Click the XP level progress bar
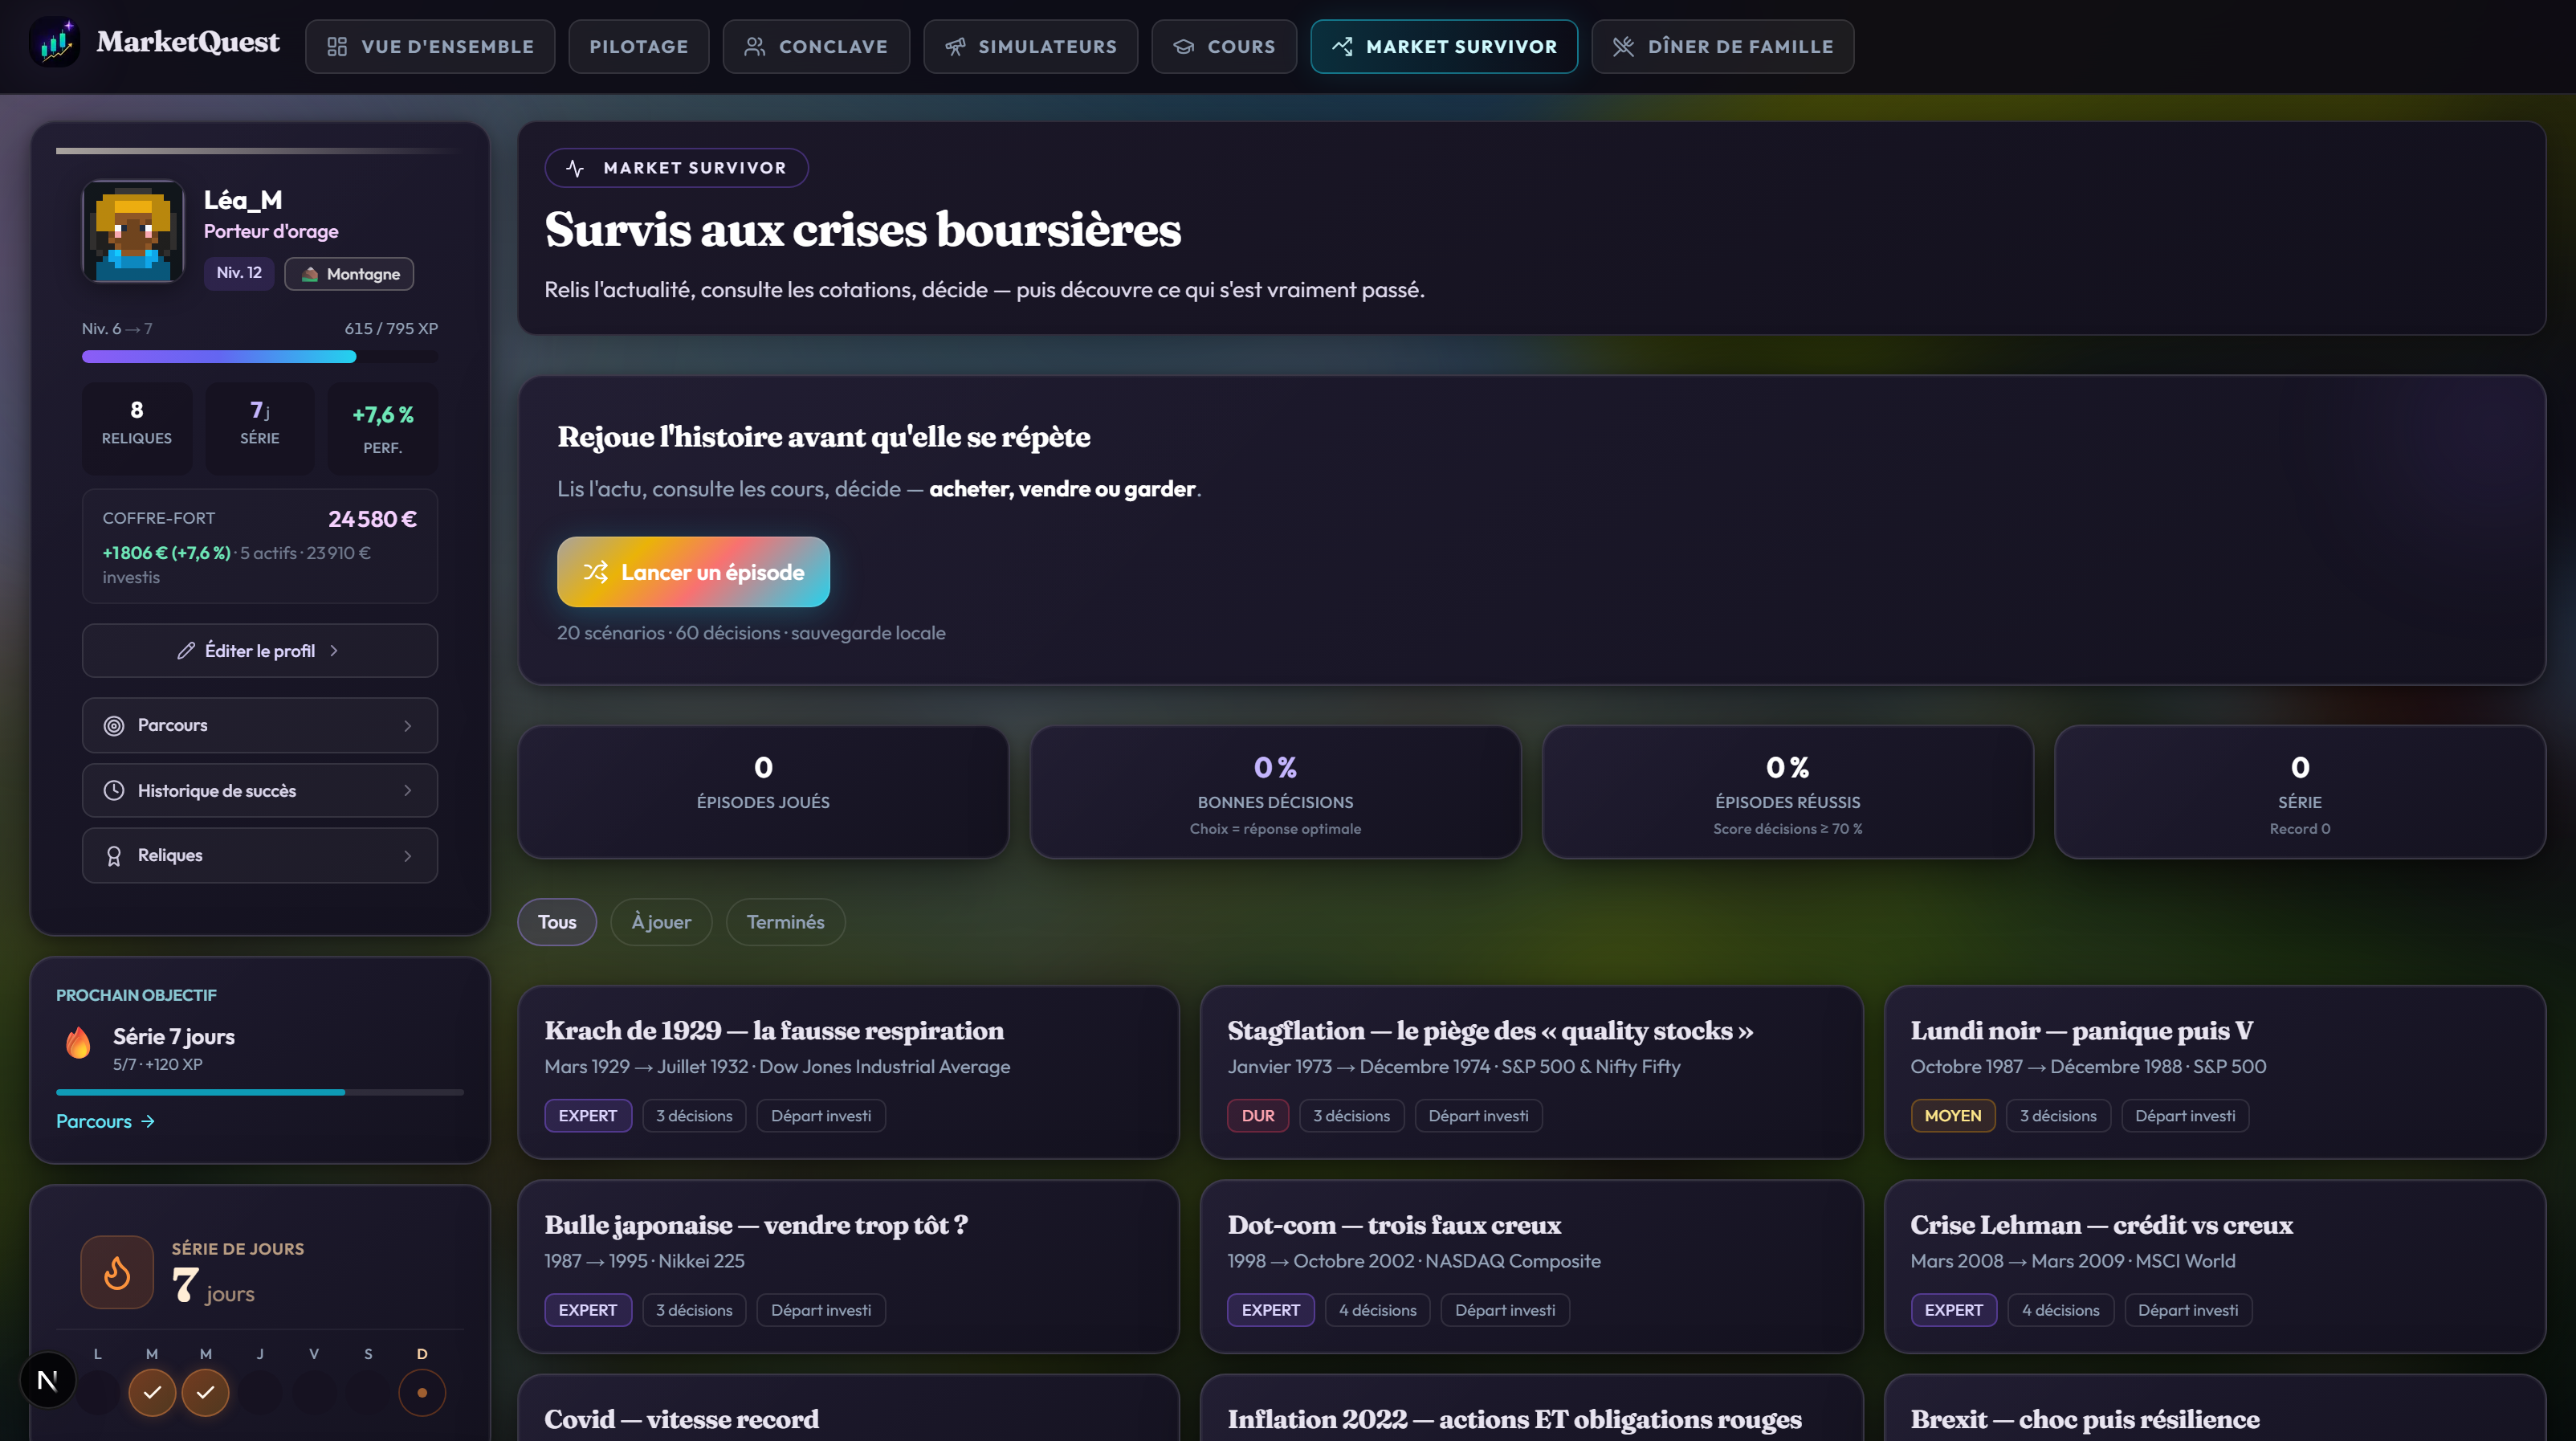The image size is (2576, 1441). 260,357
